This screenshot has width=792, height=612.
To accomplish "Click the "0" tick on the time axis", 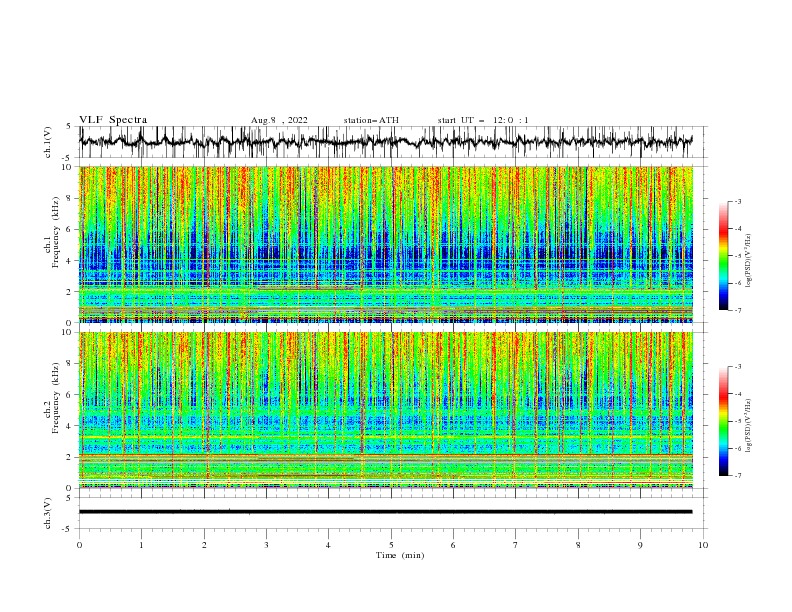I will [x=79, y=545].
